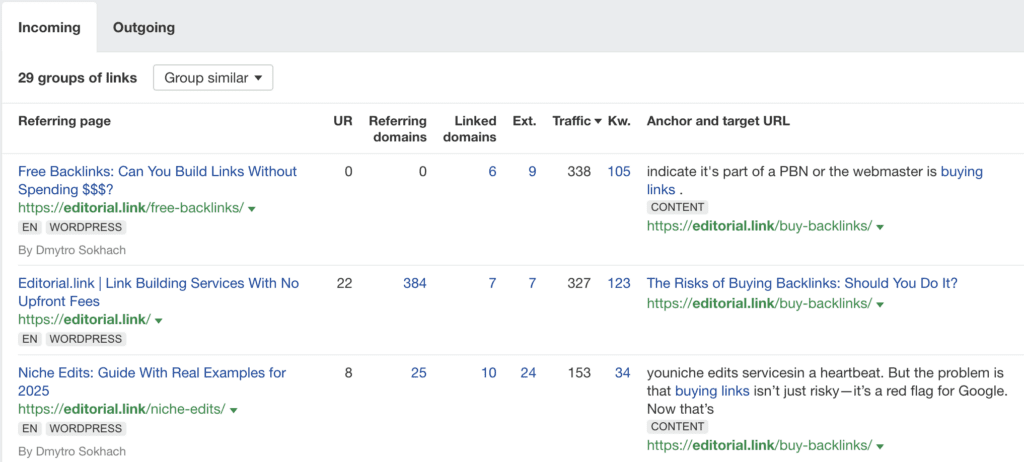Expand the editorial.link/ homepage URL arrow
Image resolution: width=1024 pixels, height=462 pixels.
pyautogui.click(x=159, y=321)
